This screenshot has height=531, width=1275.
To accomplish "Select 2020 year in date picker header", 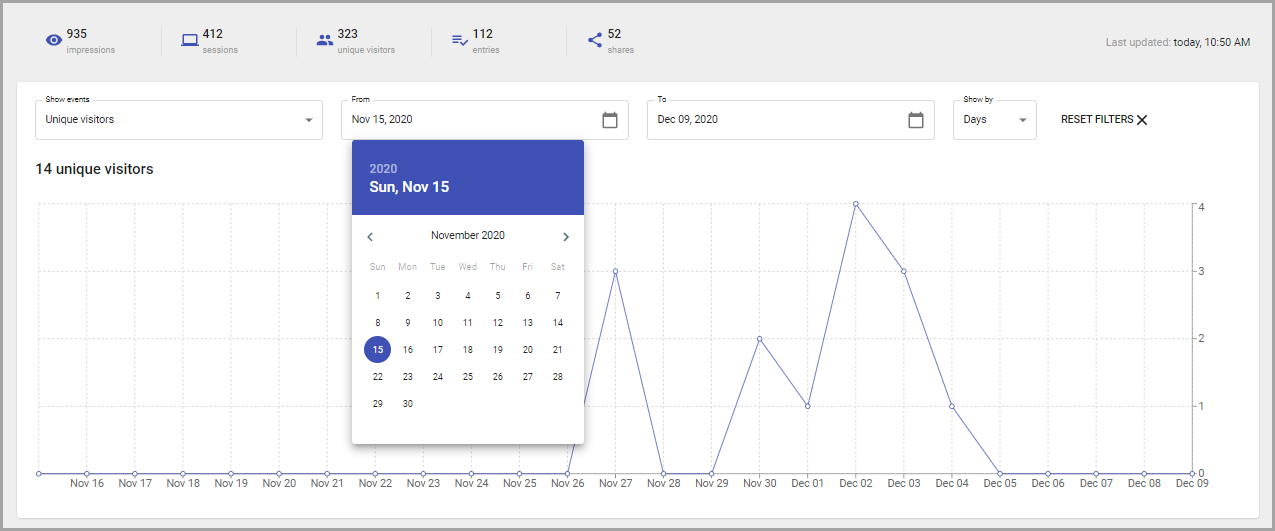I will 383,169.
